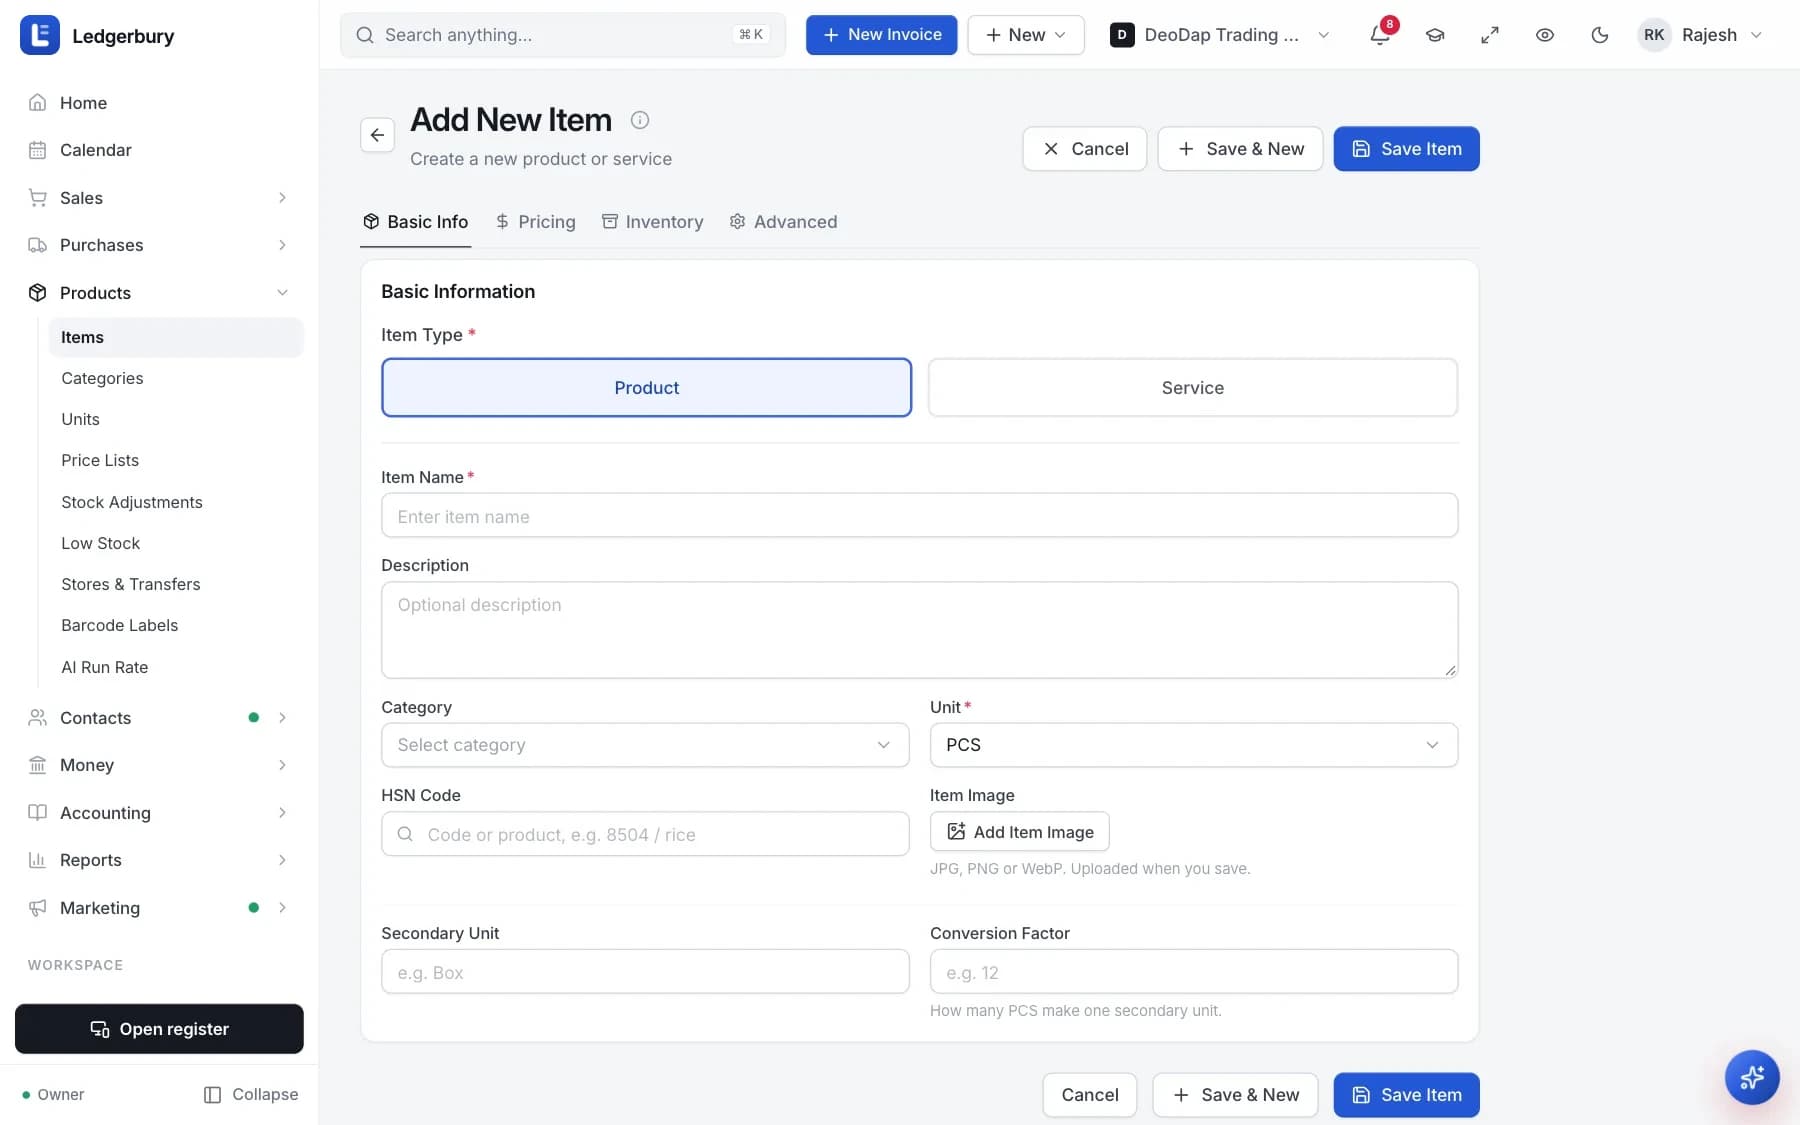Focus the Item Name field
This screenshot has width=1800, height=1125.
click(x=919, y=516)
